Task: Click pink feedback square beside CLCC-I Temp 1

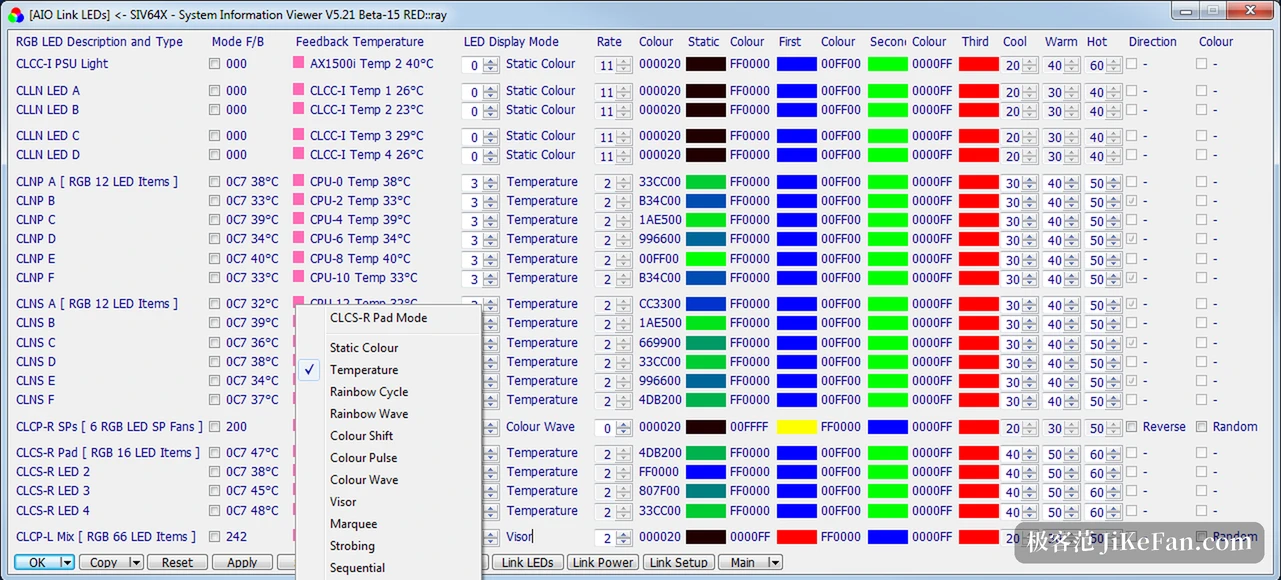Action: click(x=298, y=90)
